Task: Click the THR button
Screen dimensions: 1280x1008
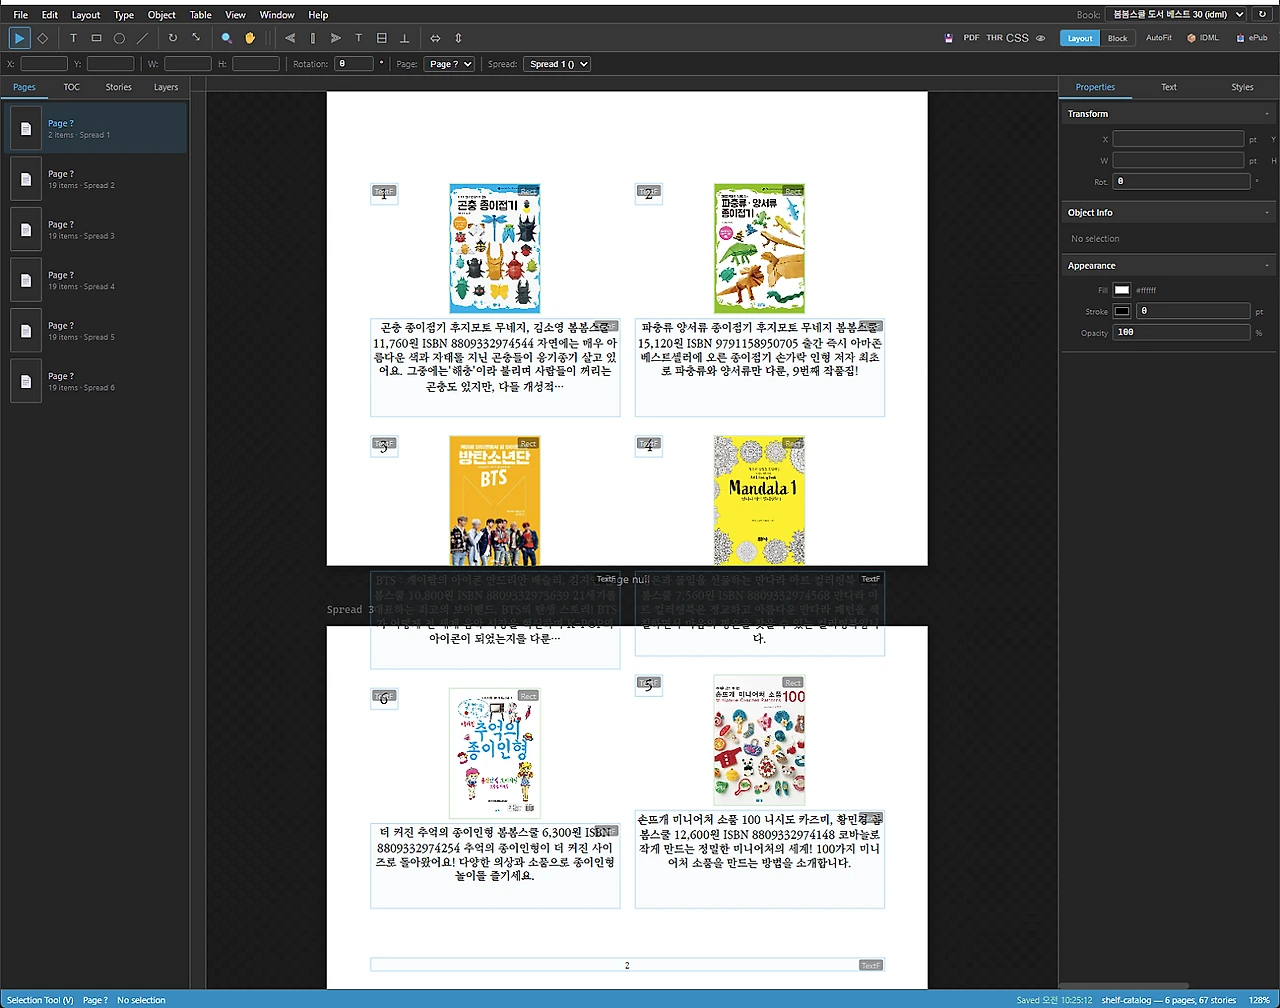Action: point(994,38)
